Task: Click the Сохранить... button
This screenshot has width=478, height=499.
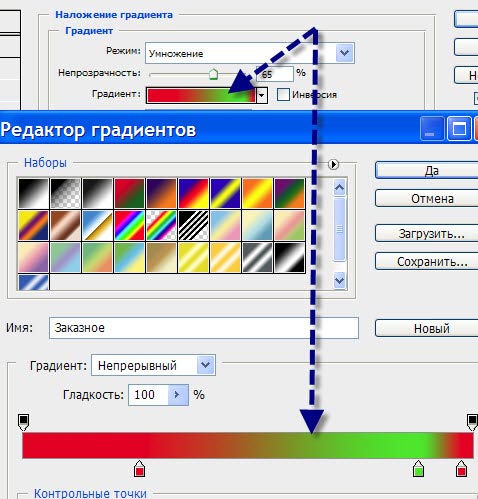Action: coord(426,262)
